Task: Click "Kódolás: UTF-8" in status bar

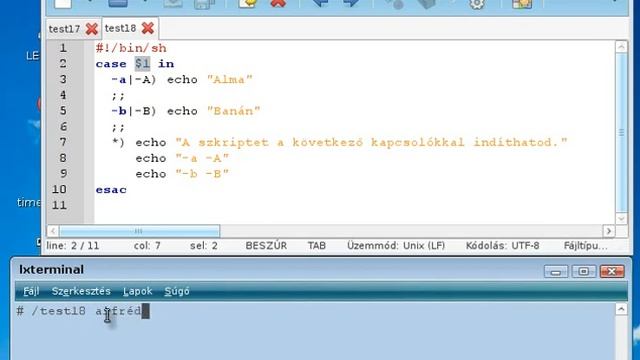Action: click(502, 246)
